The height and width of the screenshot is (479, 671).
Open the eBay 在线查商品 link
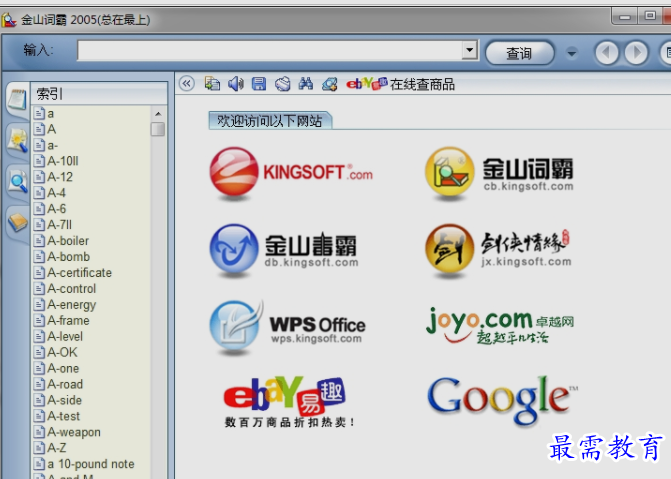tap(400, 84)
